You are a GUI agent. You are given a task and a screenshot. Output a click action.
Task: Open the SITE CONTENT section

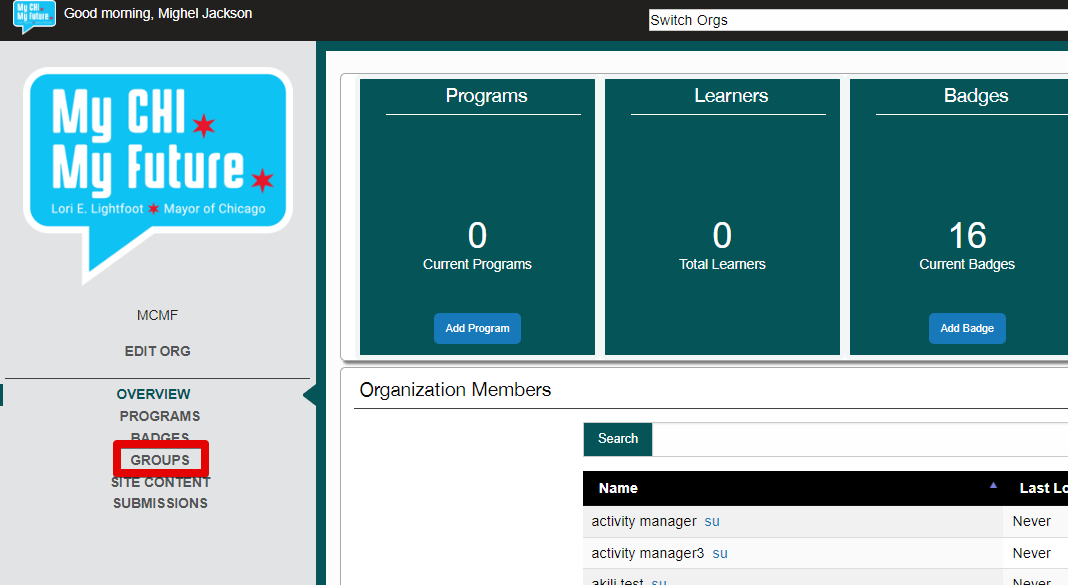point(160,482)
